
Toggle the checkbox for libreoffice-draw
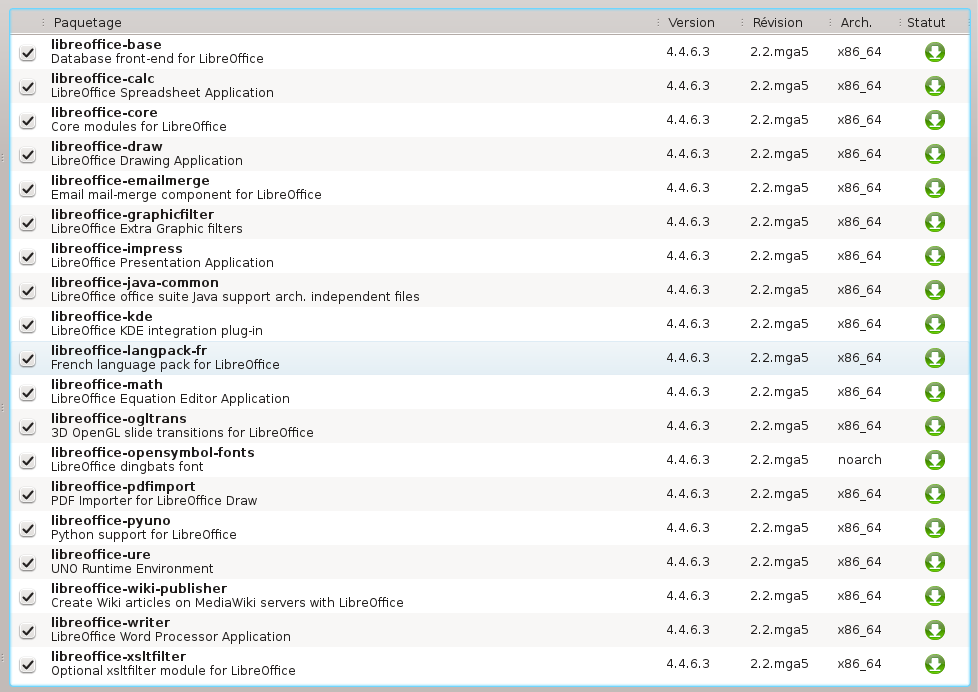[x=27, y=154]
